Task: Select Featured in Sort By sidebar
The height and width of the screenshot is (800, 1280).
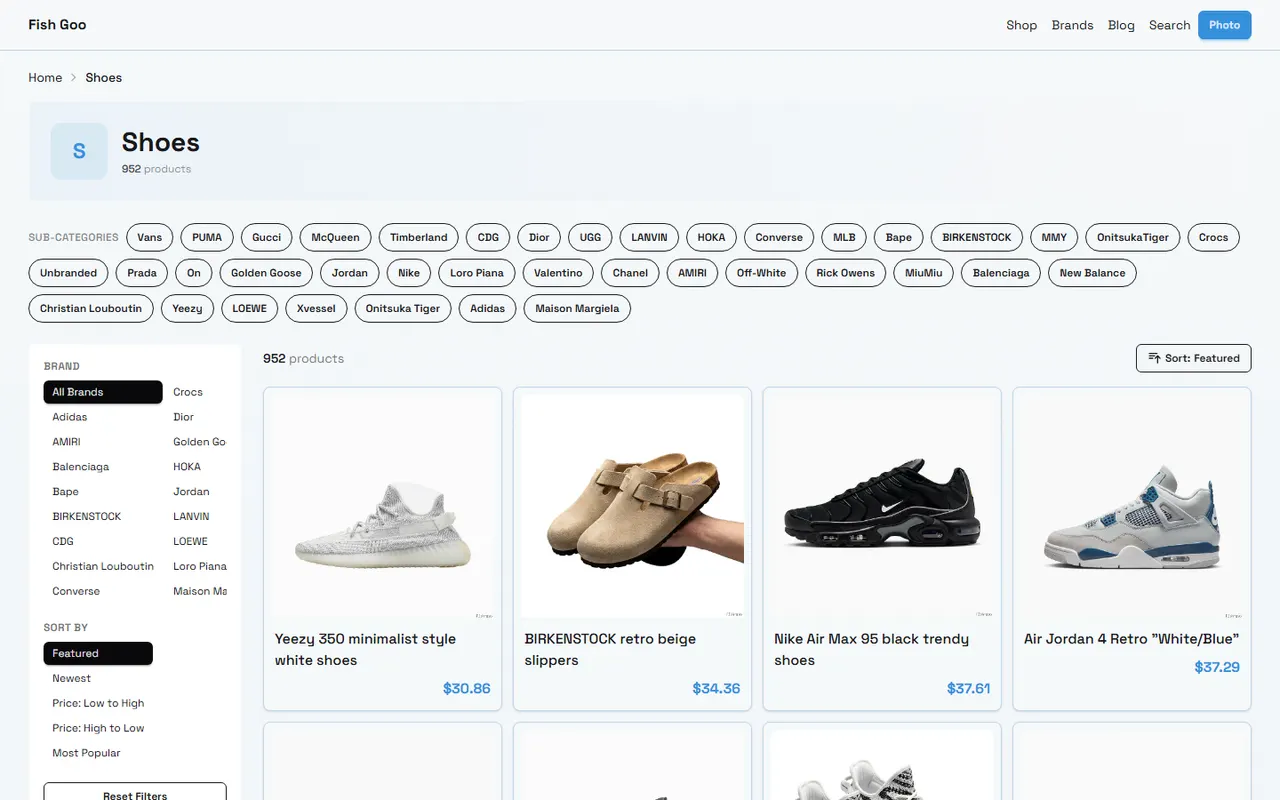Action: coord(98,653)
